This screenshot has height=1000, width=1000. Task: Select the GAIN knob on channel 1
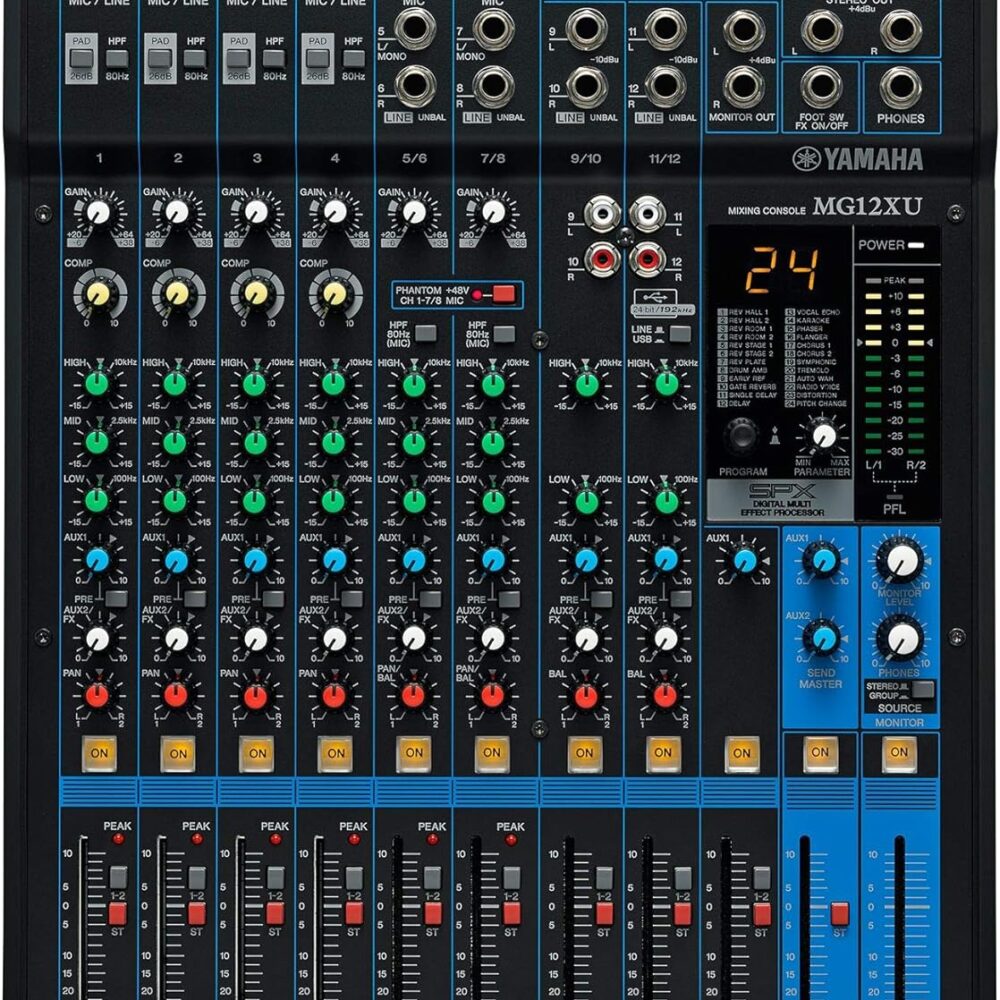click(x=99, y=212)
